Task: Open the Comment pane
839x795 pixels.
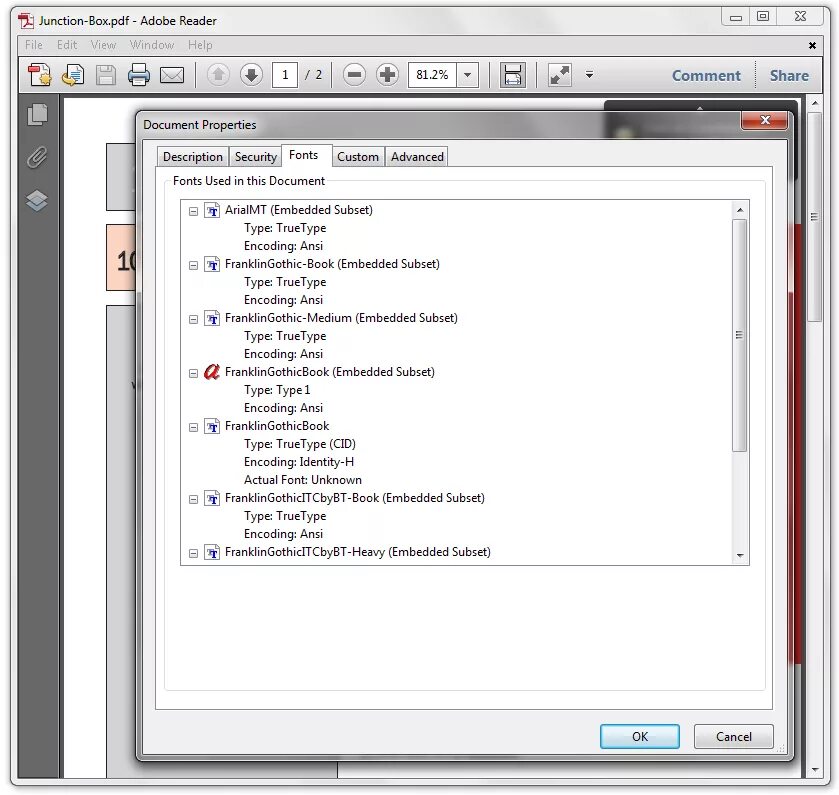Action: 706,75
